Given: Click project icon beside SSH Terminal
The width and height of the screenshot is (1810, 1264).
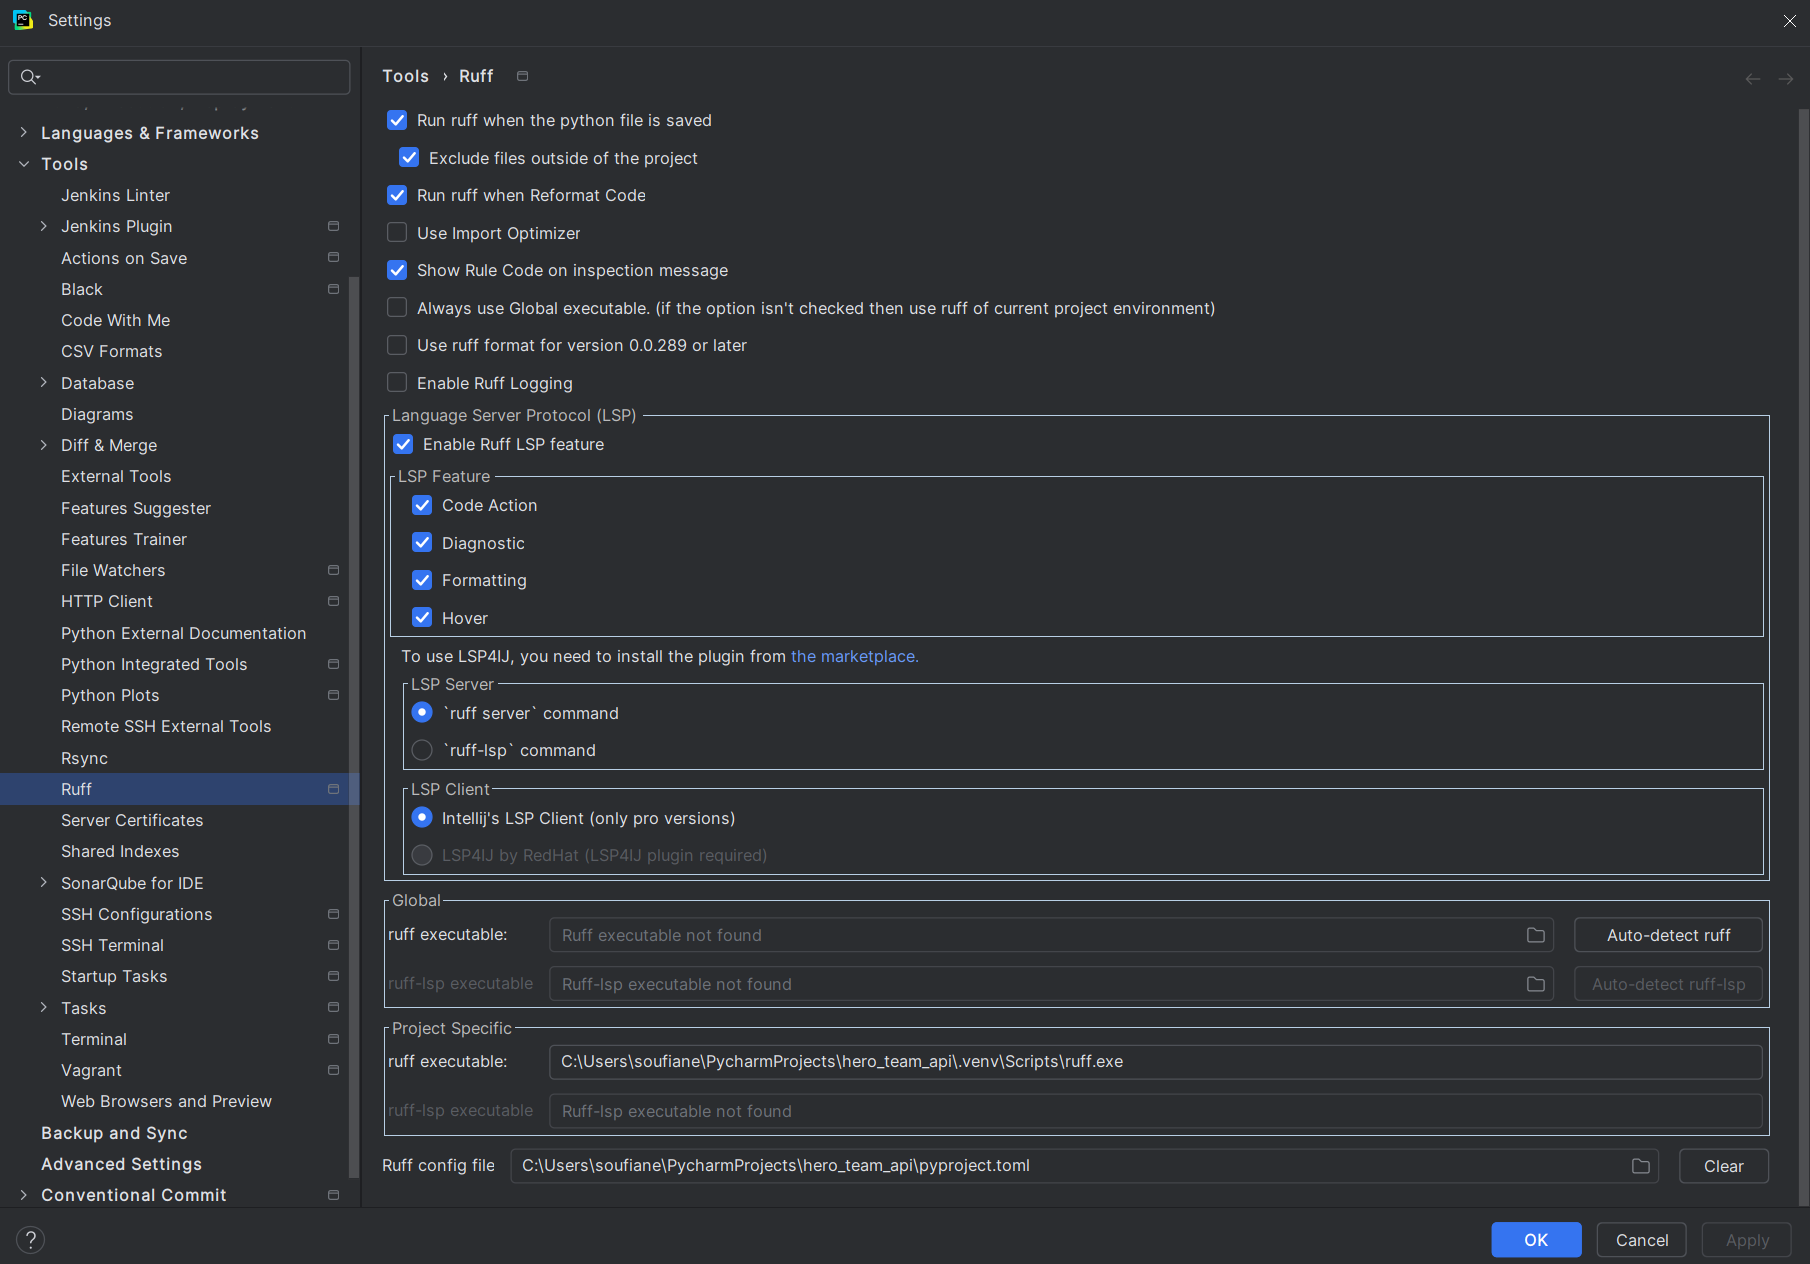Looking at the screenshot, I should pyautogui.click(x=333, y=945).
